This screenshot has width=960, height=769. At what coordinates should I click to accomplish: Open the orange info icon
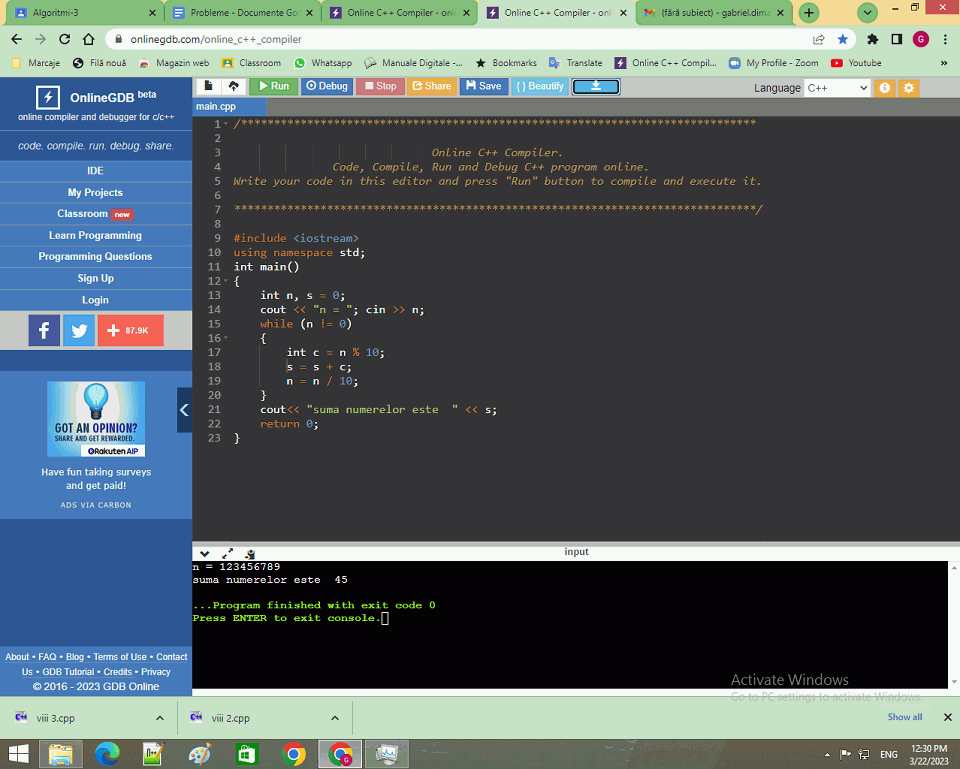tap(885, 88)
